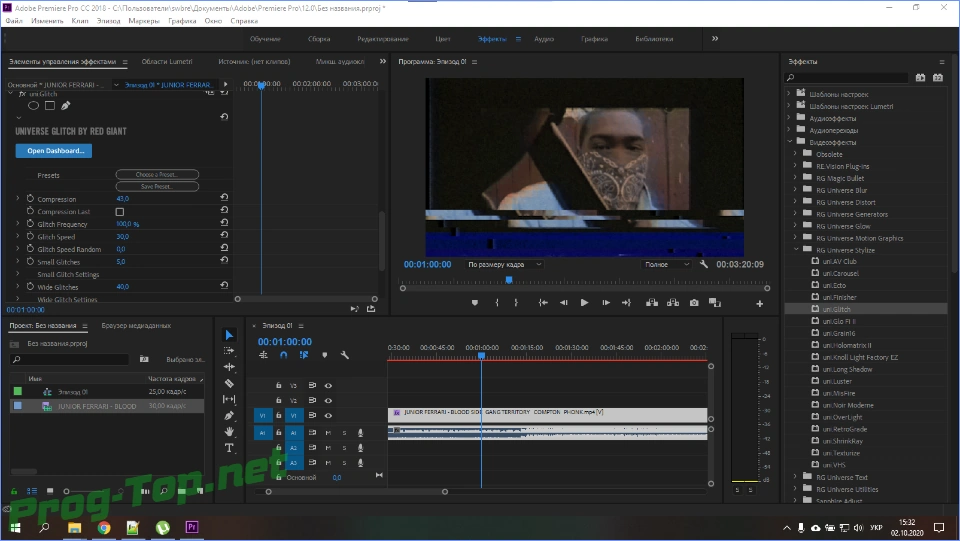Draw free bezier mask with pen icon
The image size is (960, 541).
tap(66, 105)
